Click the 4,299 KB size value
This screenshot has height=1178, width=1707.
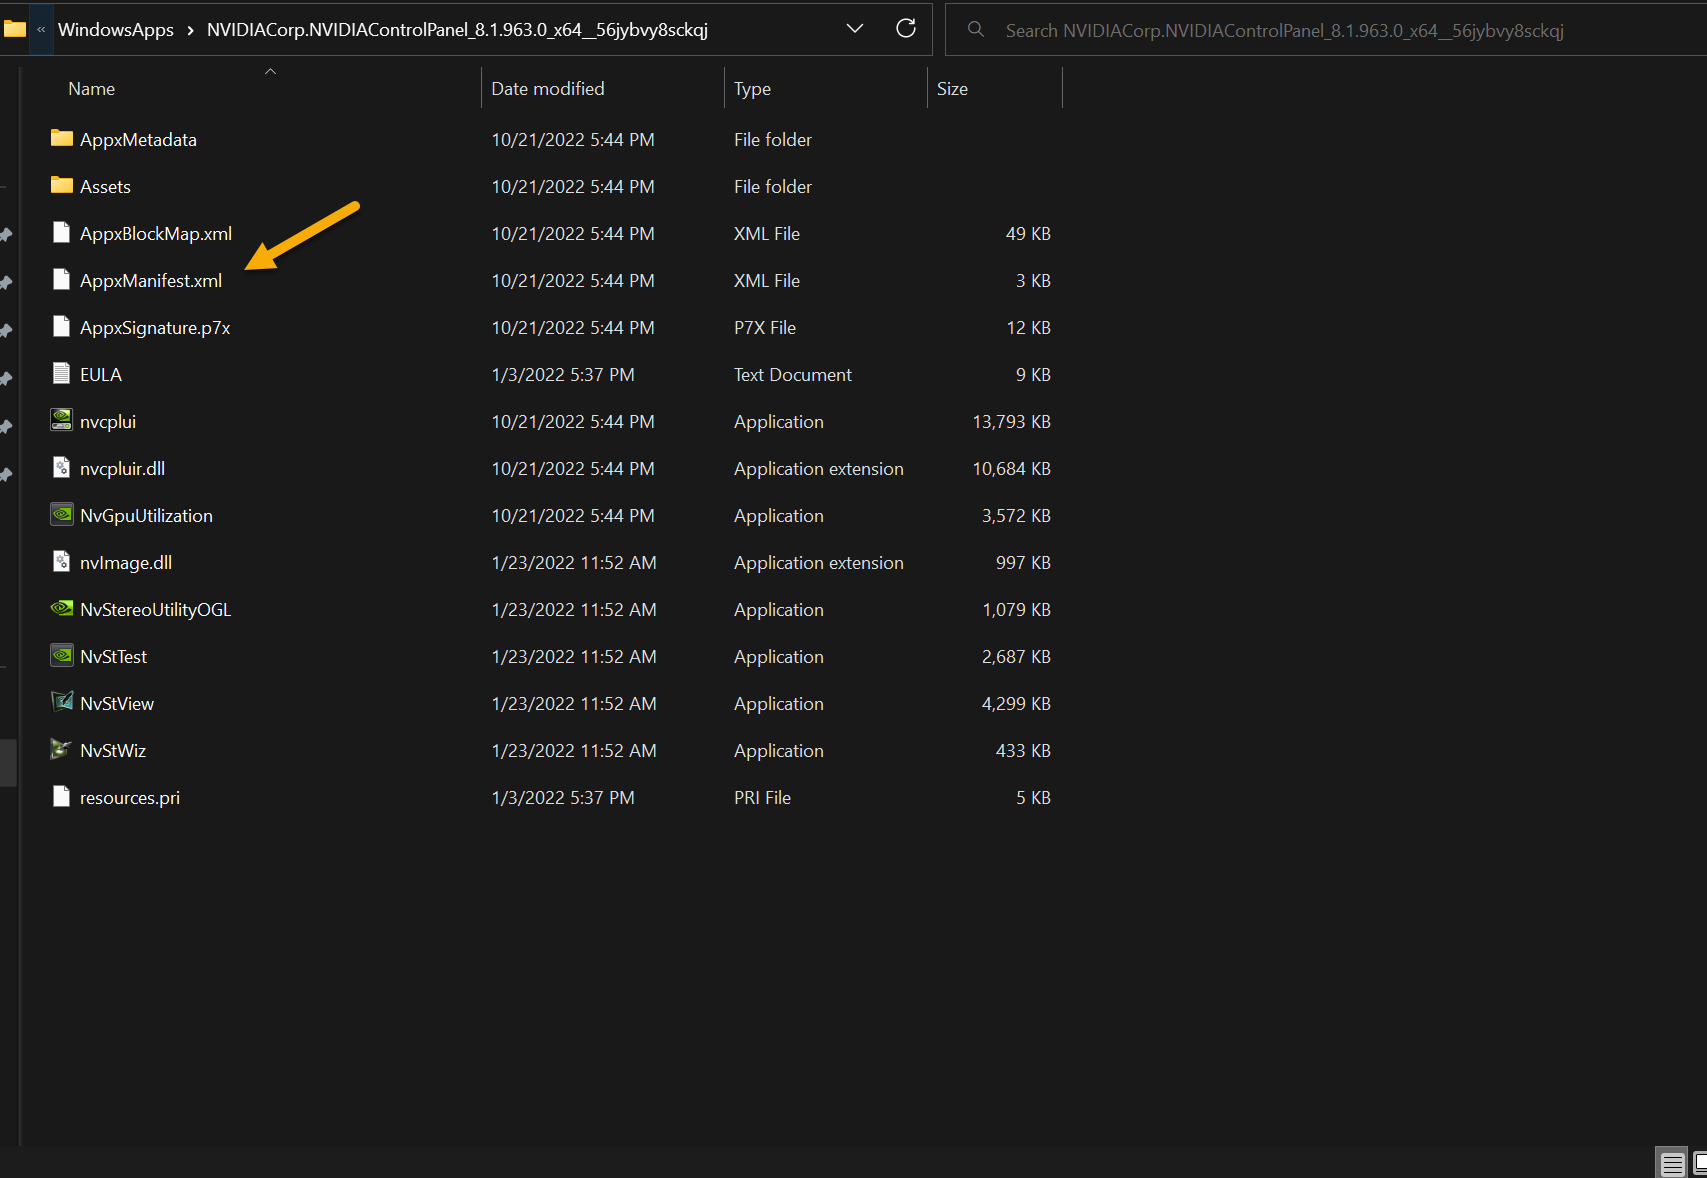pos(1016,704)
